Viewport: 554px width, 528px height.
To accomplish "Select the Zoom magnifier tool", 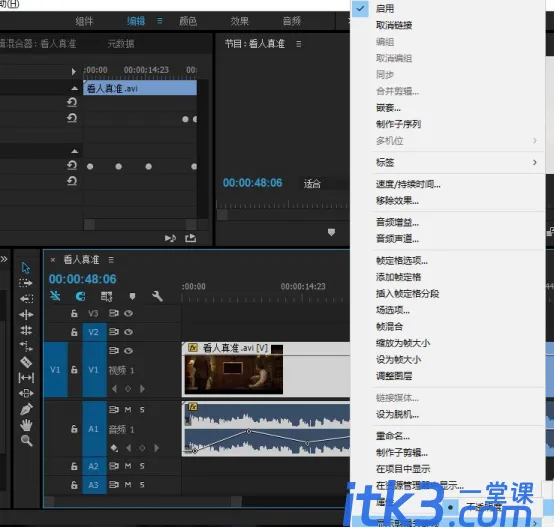I will (x=26, y=441).
